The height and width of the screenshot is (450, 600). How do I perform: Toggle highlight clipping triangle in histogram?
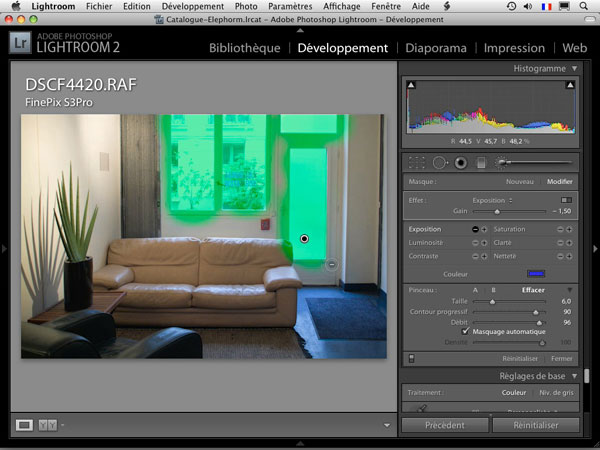pyautogui.click(x=570, y=85)
